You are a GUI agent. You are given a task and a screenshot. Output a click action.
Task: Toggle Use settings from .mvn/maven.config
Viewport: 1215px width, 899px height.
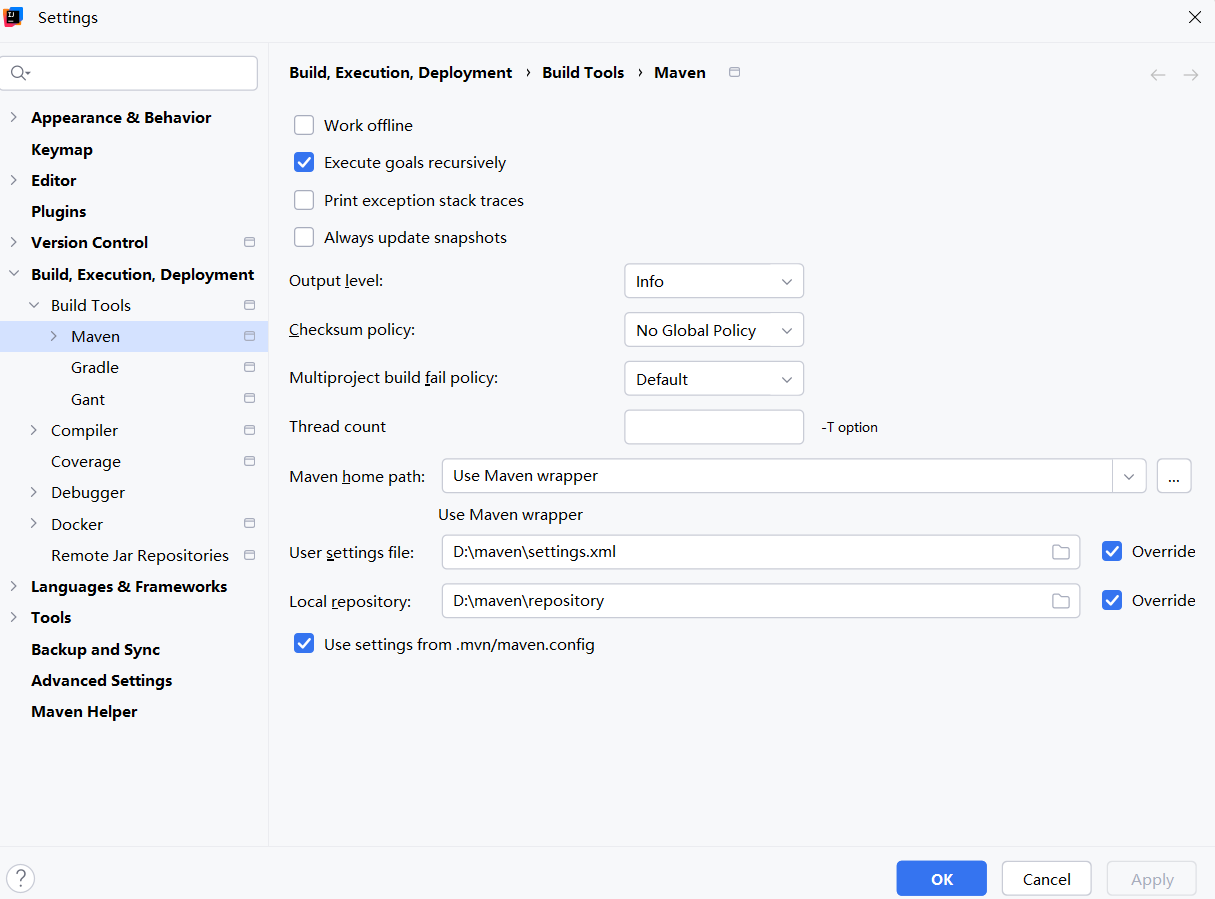tap(304, 644)
